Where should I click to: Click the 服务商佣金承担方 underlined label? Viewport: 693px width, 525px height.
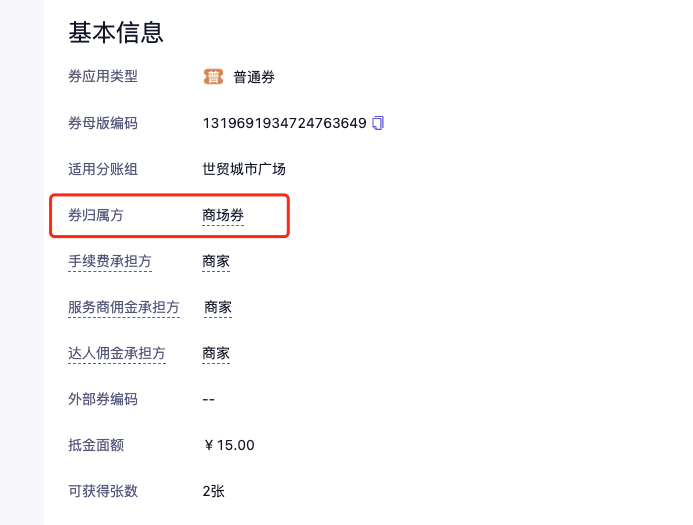pyautogui.click(x=124, y=307)
